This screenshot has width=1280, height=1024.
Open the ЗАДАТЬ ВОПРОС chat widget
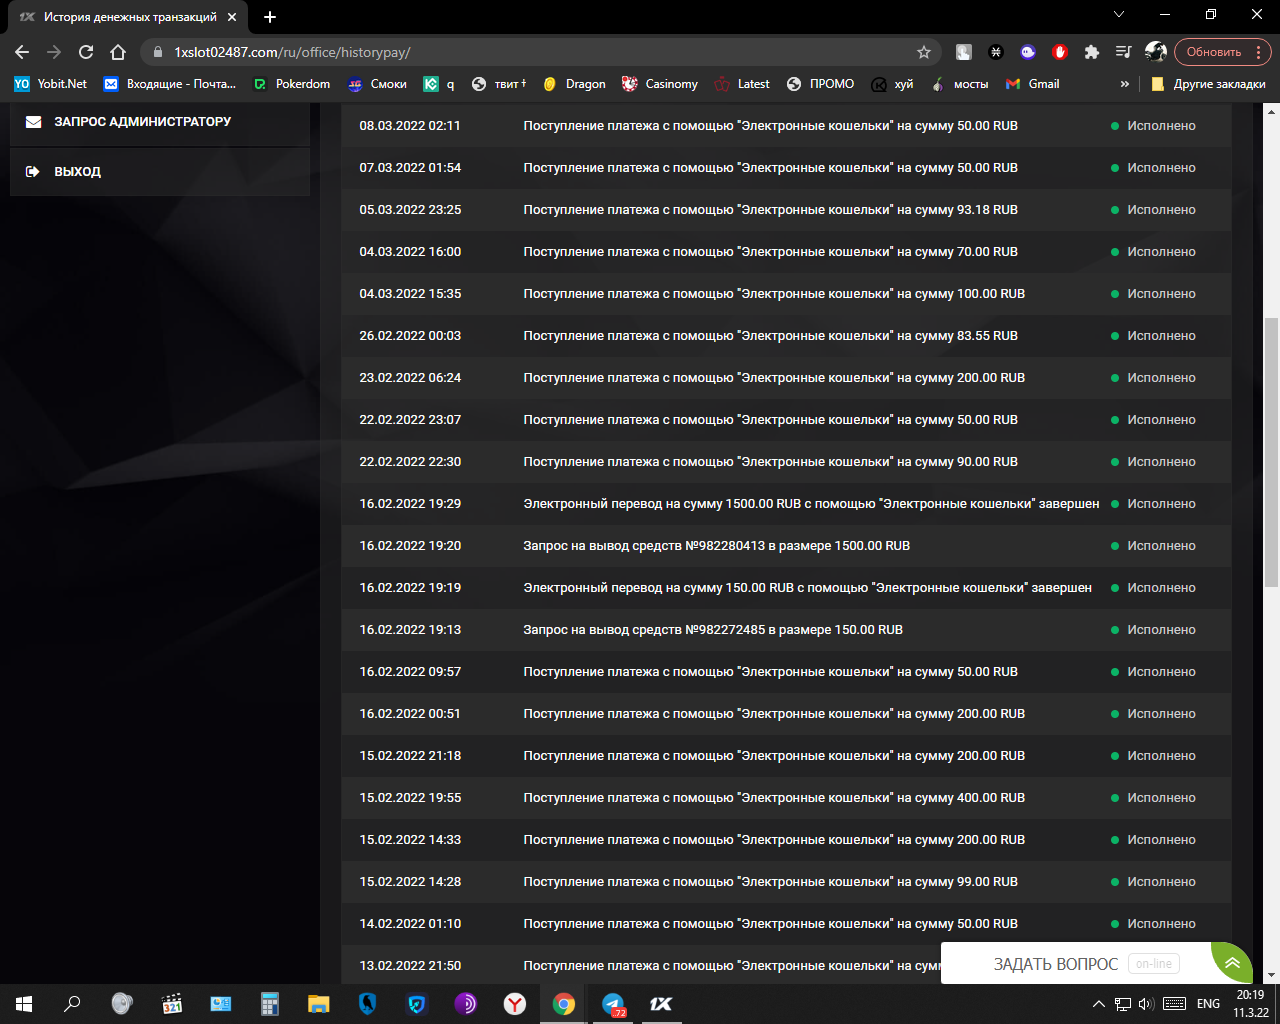tap(1055, 964)
